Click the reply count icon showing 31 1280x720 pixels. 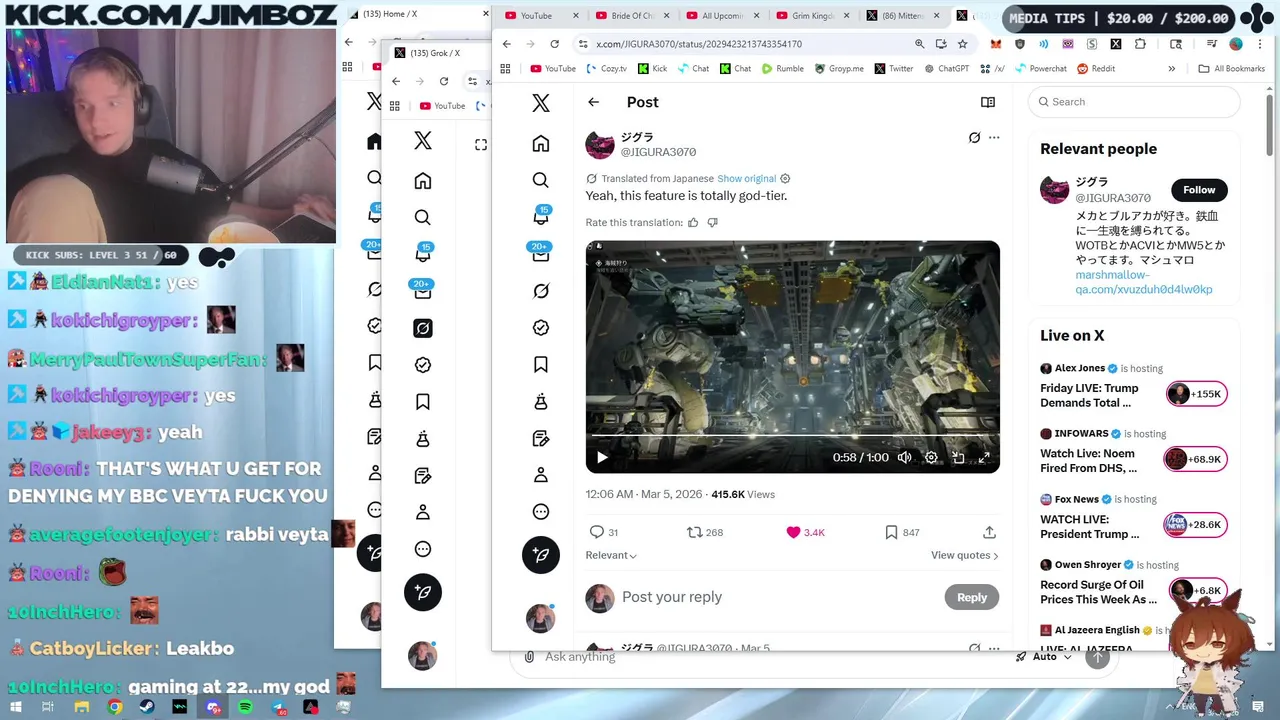pos(597,532)
